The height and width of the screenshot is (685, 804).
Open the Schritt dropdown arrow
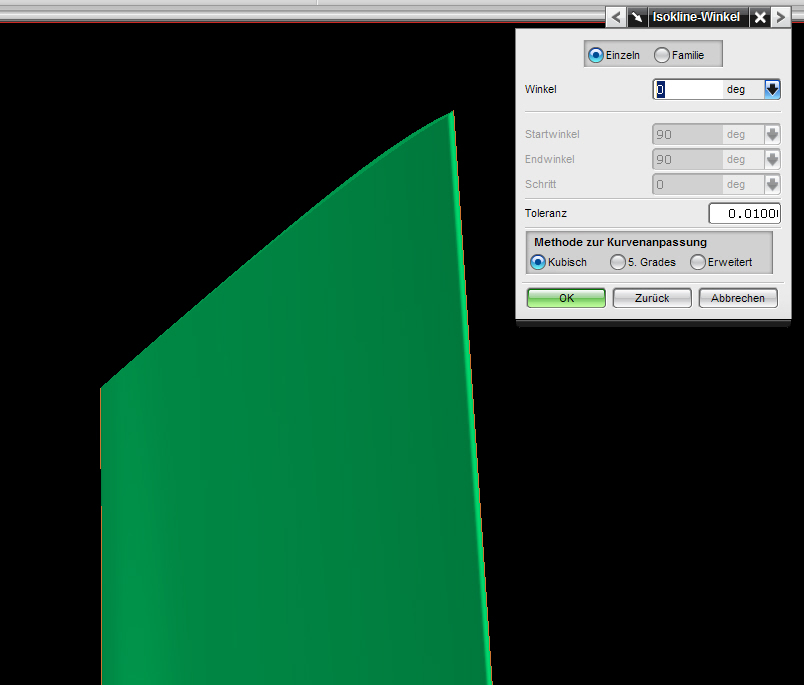point(772,185)
